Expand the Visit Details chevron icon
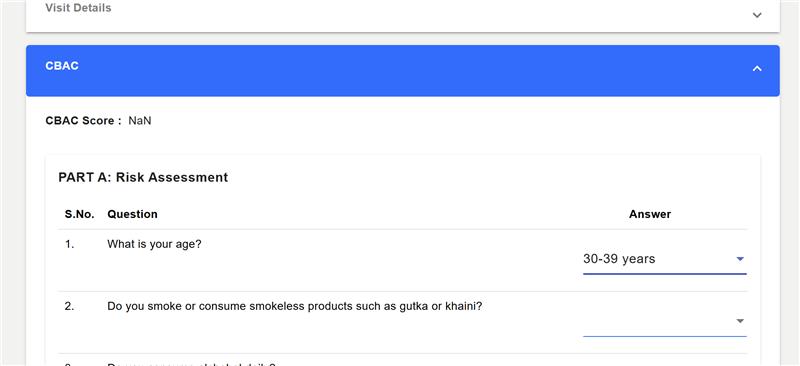This screenshot has height=366, width=800. click(757, 15)
